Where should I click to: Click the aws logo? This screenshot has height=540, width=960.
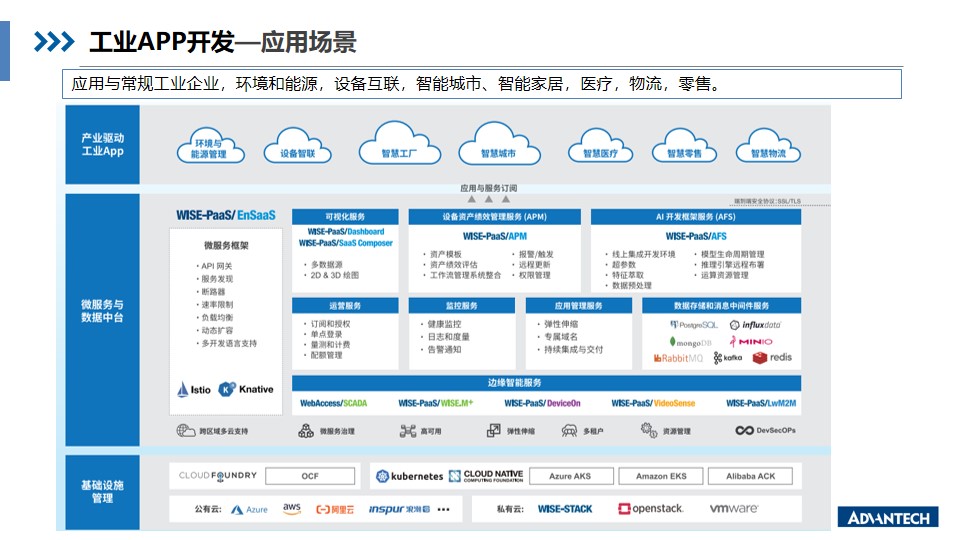click(x=292, y=508)
